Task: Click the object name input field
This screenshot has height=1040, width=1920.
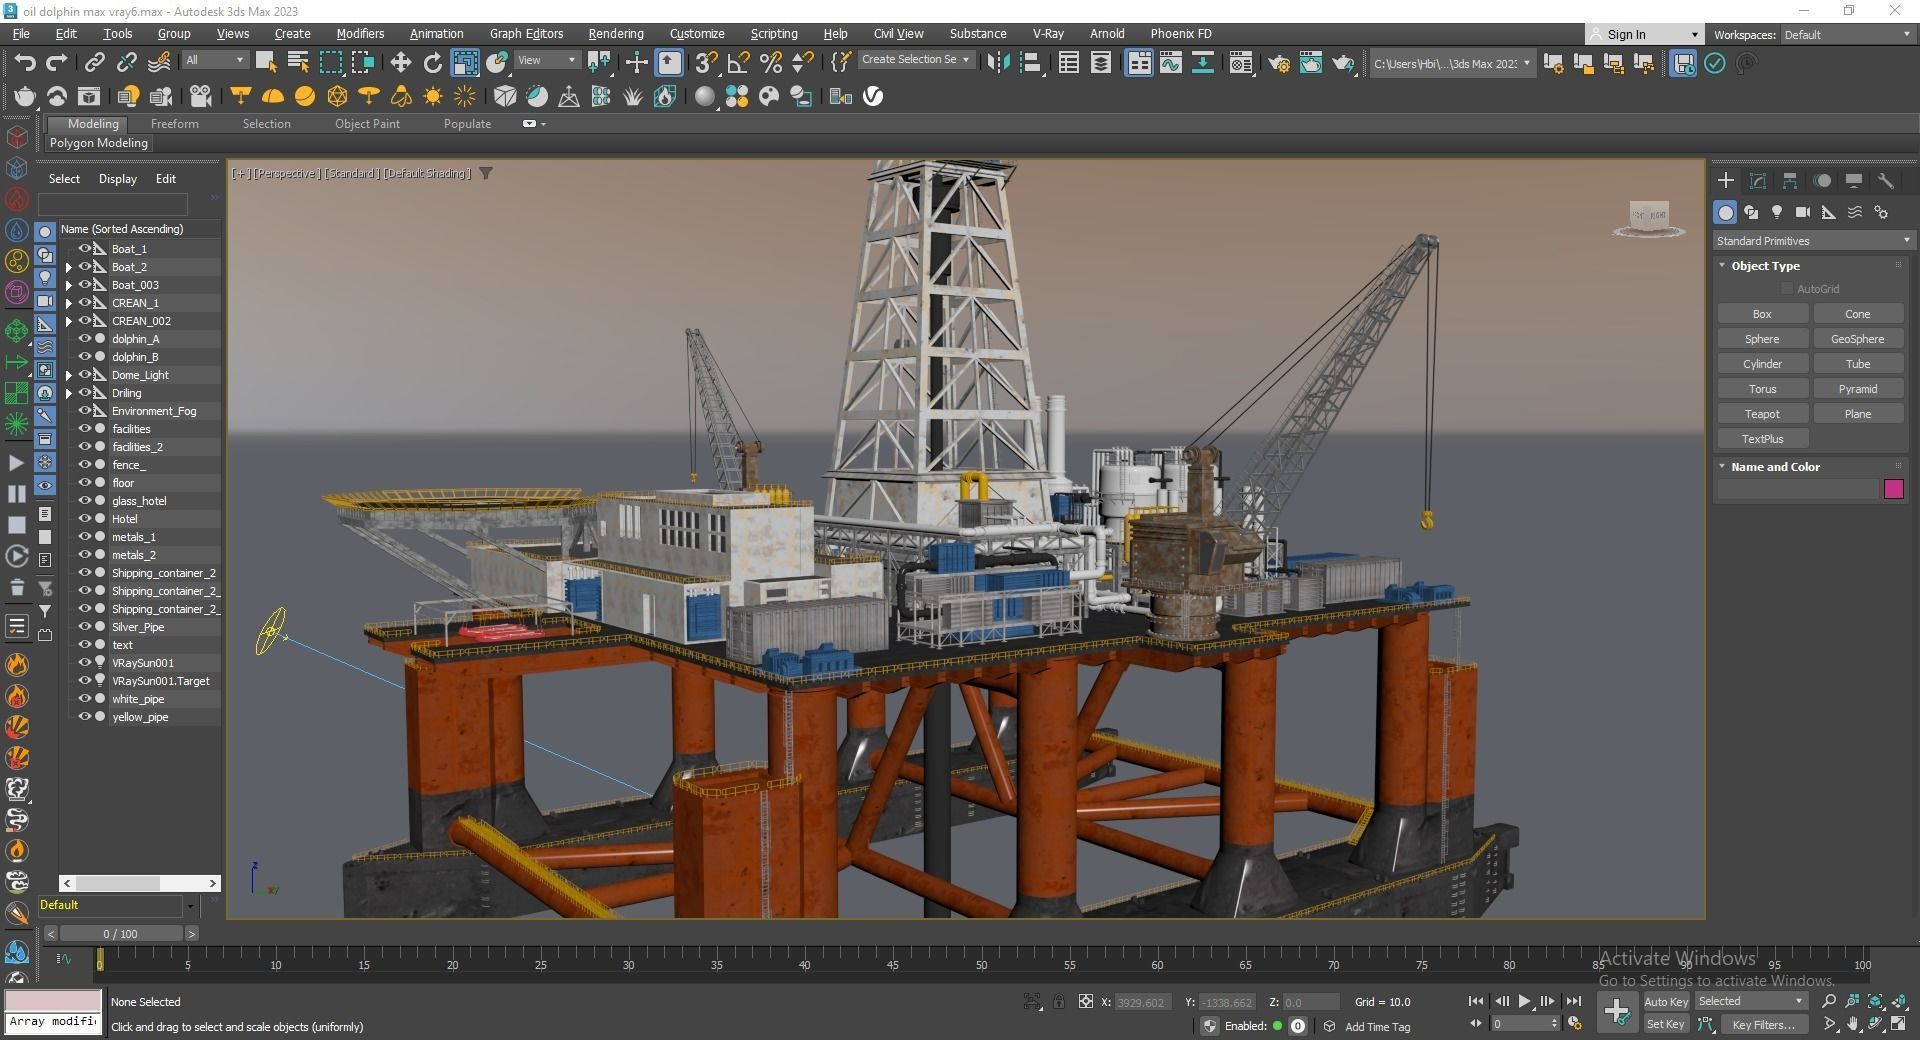Action: pos(1798,489)
